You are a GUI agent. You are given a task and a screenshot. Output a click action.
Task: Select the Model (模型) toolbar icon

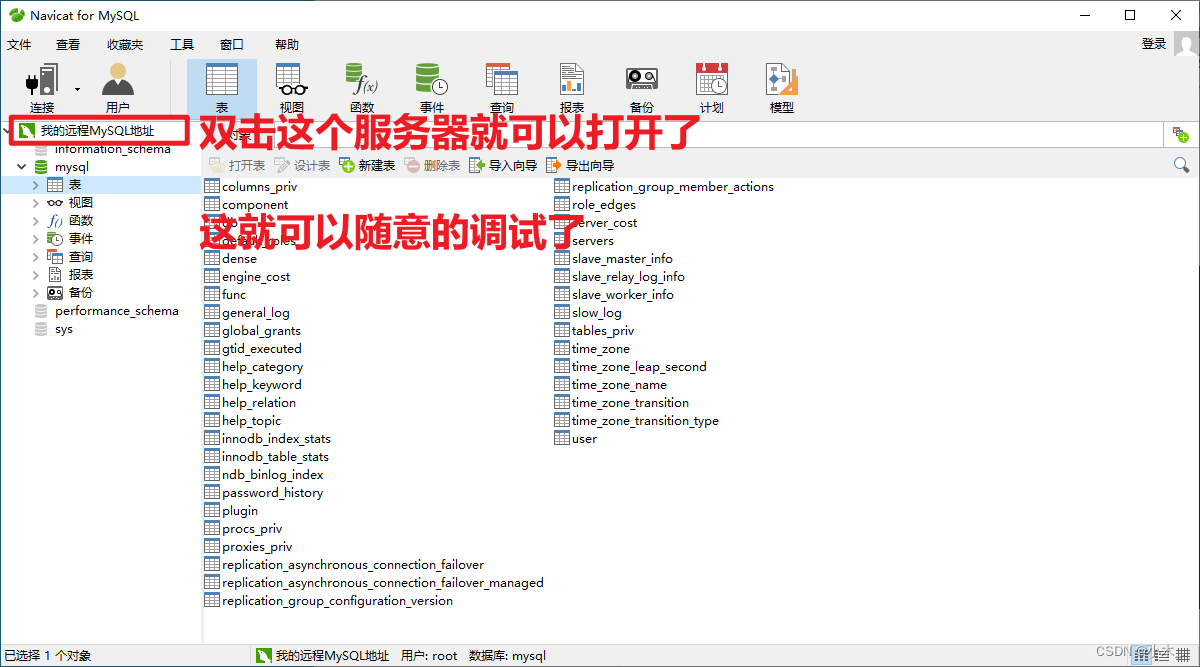tap(781, 88)
